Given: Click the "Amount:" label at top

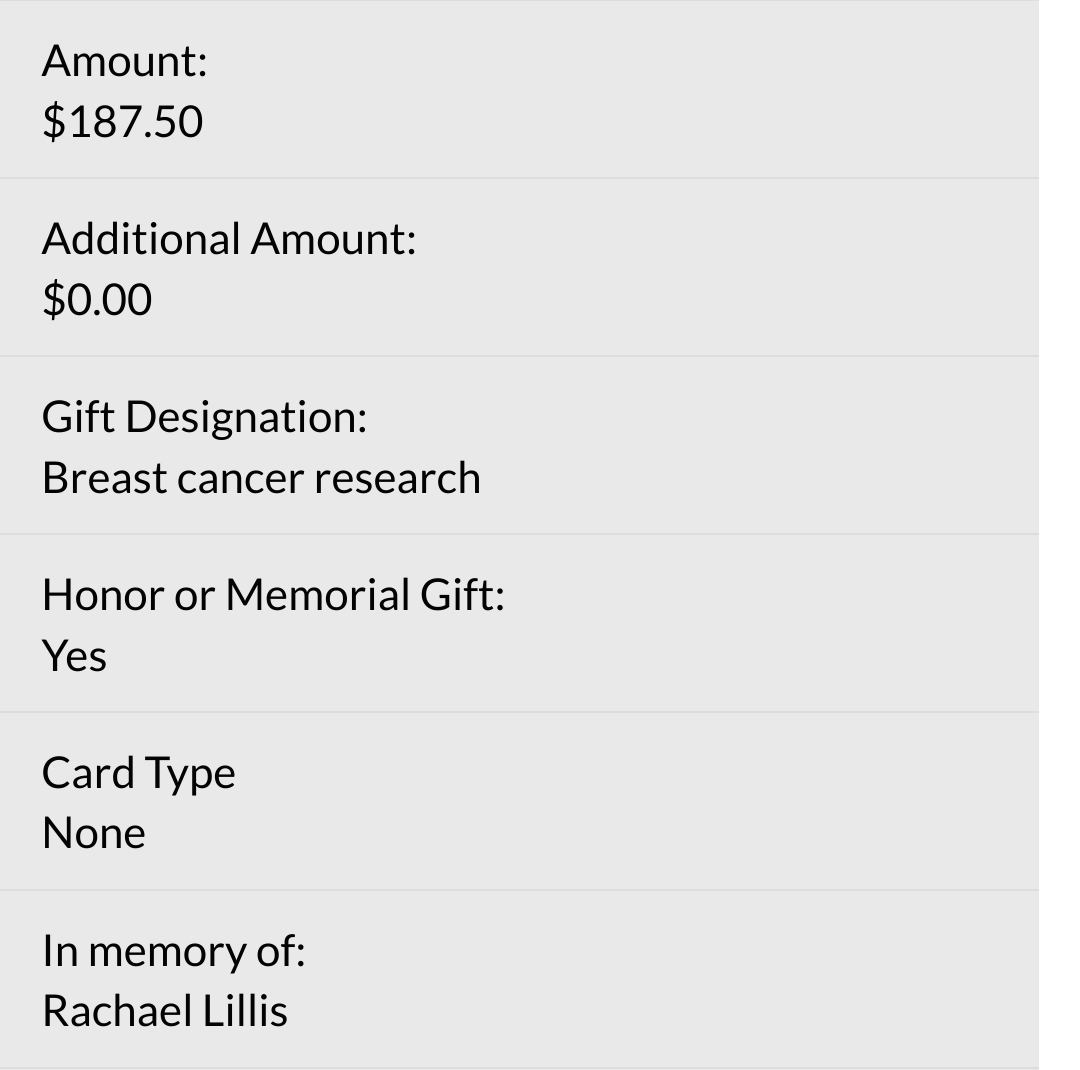Looking at the screenshot, I should (124, 61).
